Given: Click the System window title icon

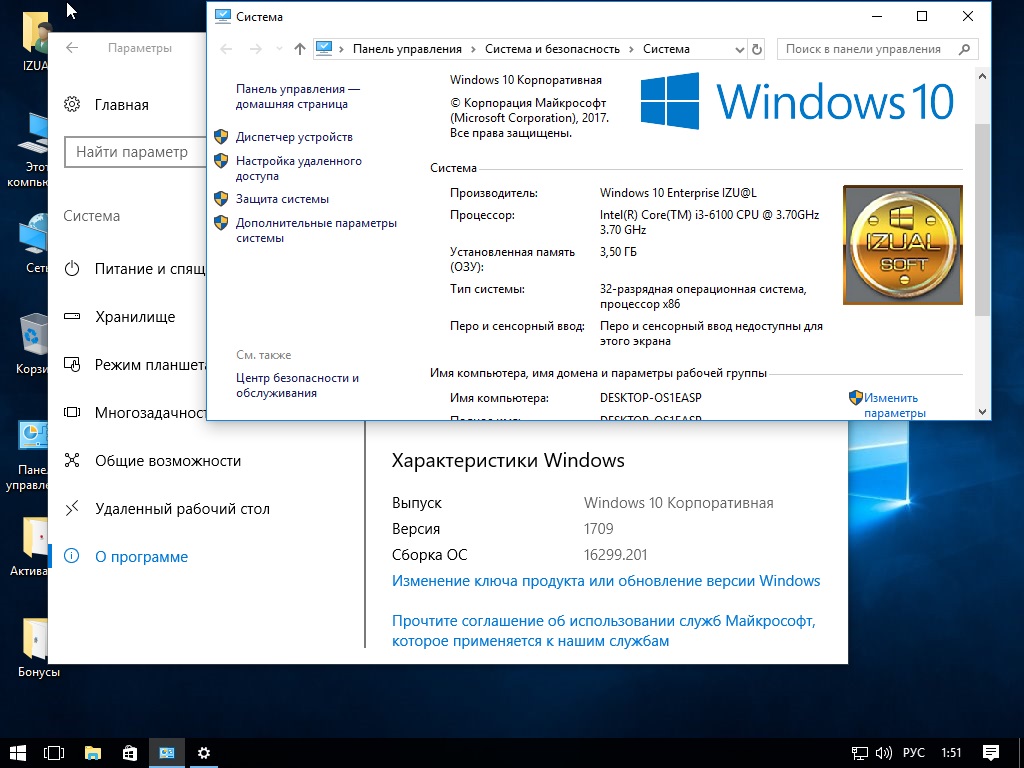Looking at the screenshot, I should coord(223,16).
